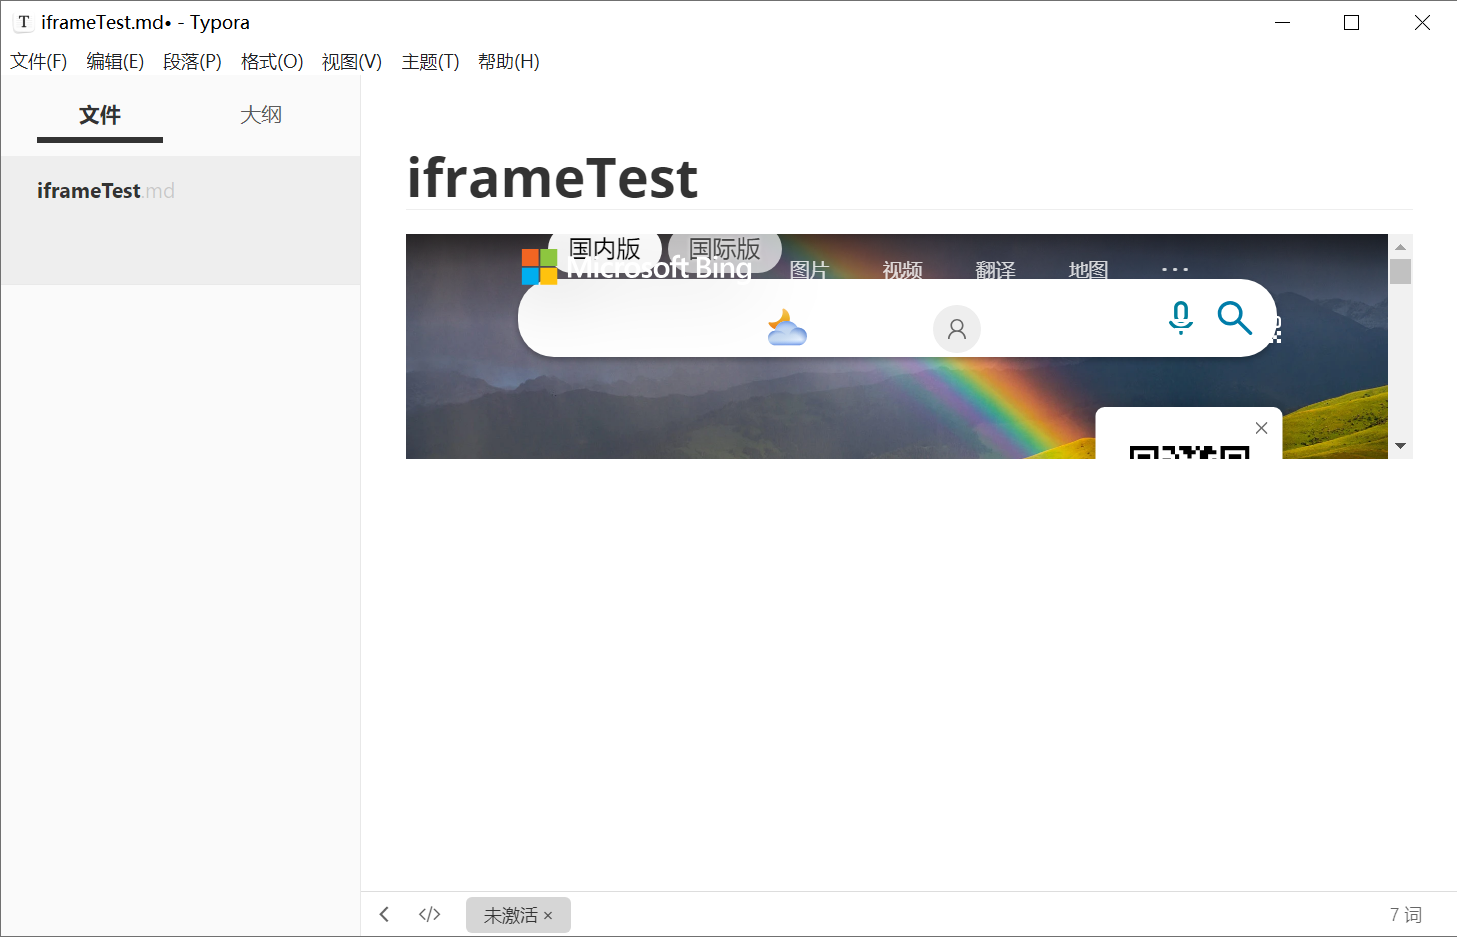Open the 主题(T) menu
The height and width of the screenshot is (937, 1457).
click(x=430, y=62)
